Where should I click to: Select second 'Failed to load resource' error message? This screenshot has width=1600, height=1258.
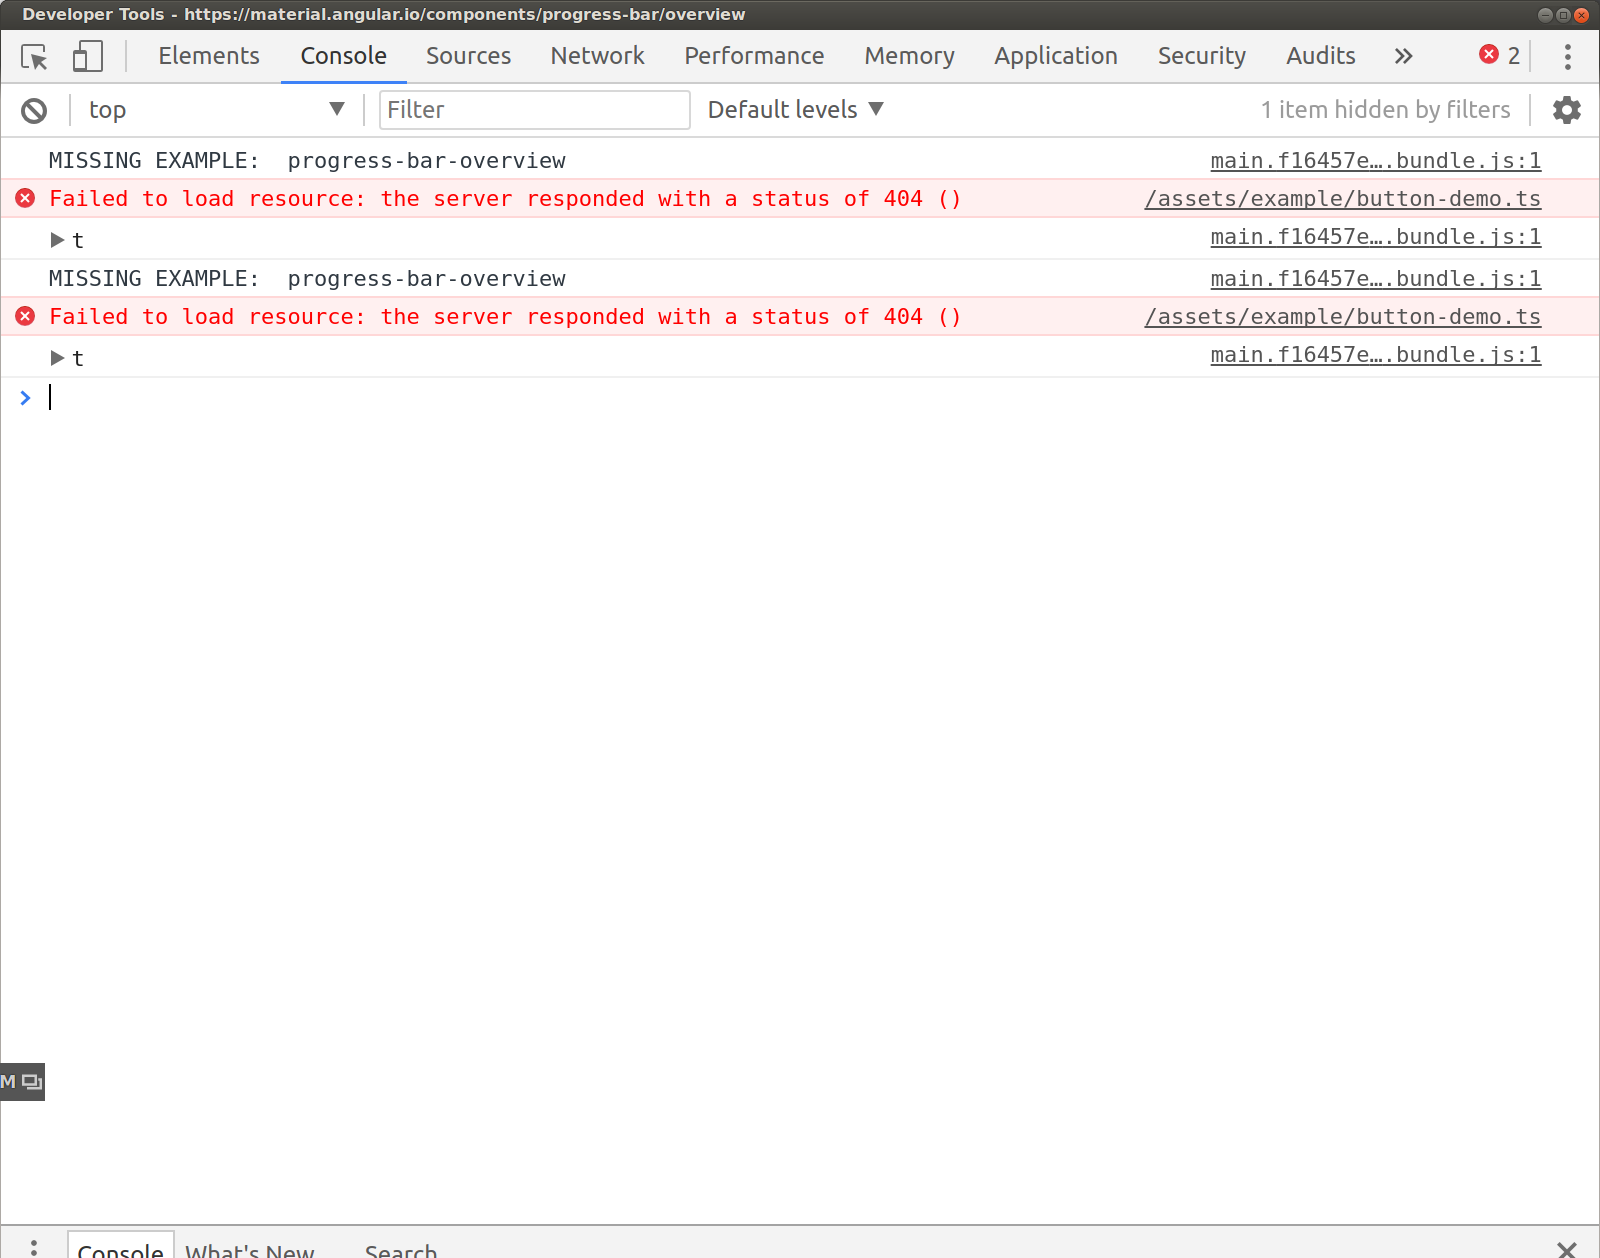(x=505, y=317)
